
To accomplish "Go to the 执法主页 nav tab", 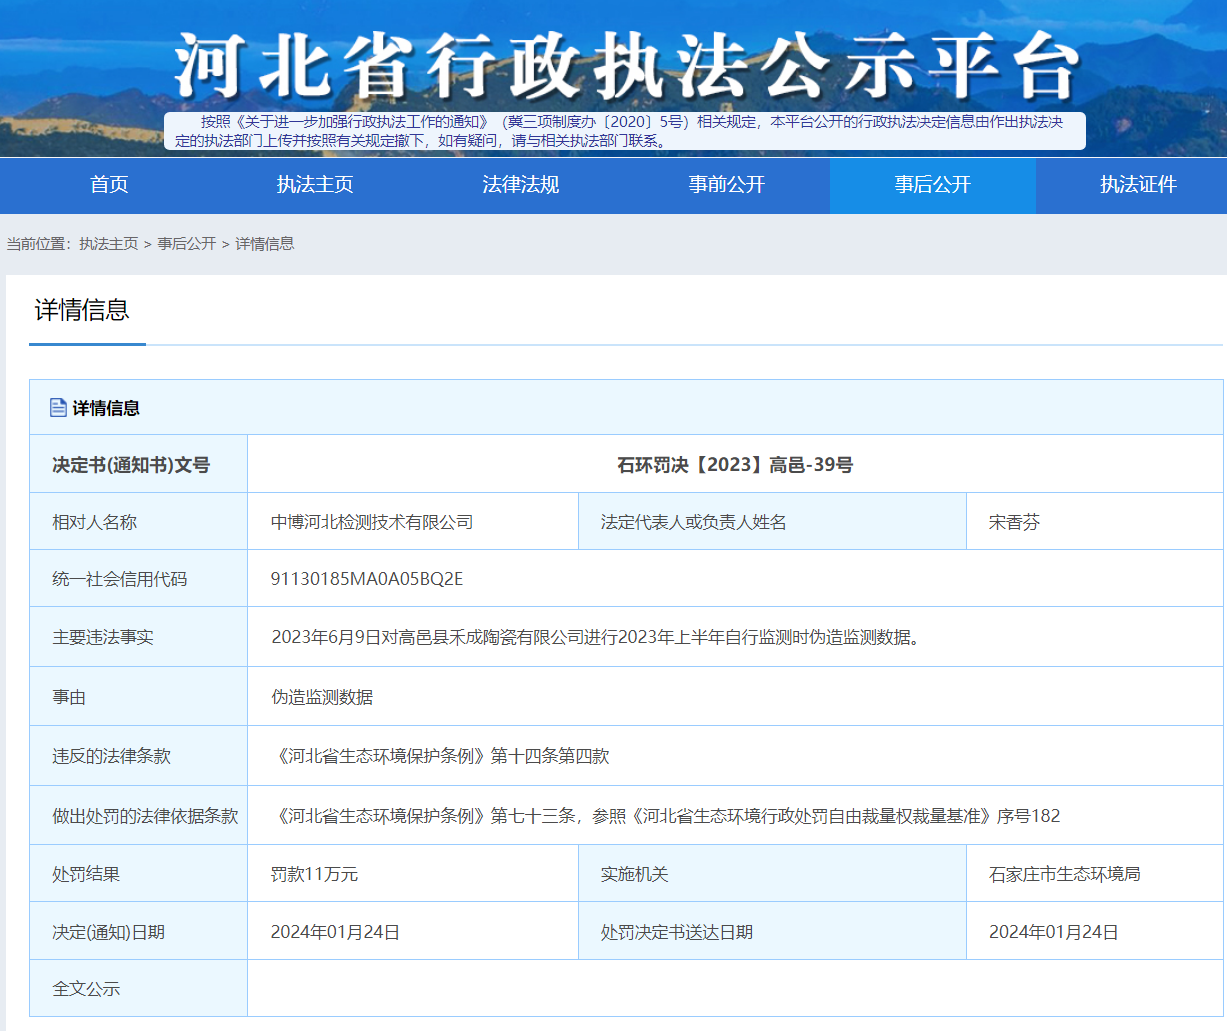I will 315,185.
